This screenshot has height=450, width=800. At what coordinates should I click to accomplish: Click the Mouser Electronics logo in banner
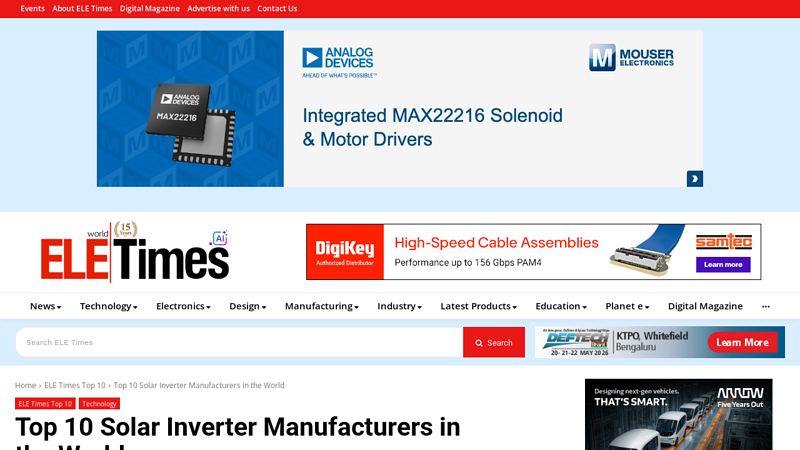click(631, 57)
